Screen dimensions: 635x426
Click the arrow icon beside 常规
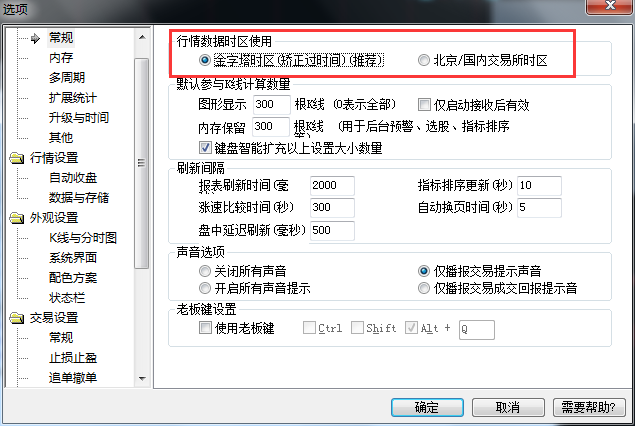(36, 38)
